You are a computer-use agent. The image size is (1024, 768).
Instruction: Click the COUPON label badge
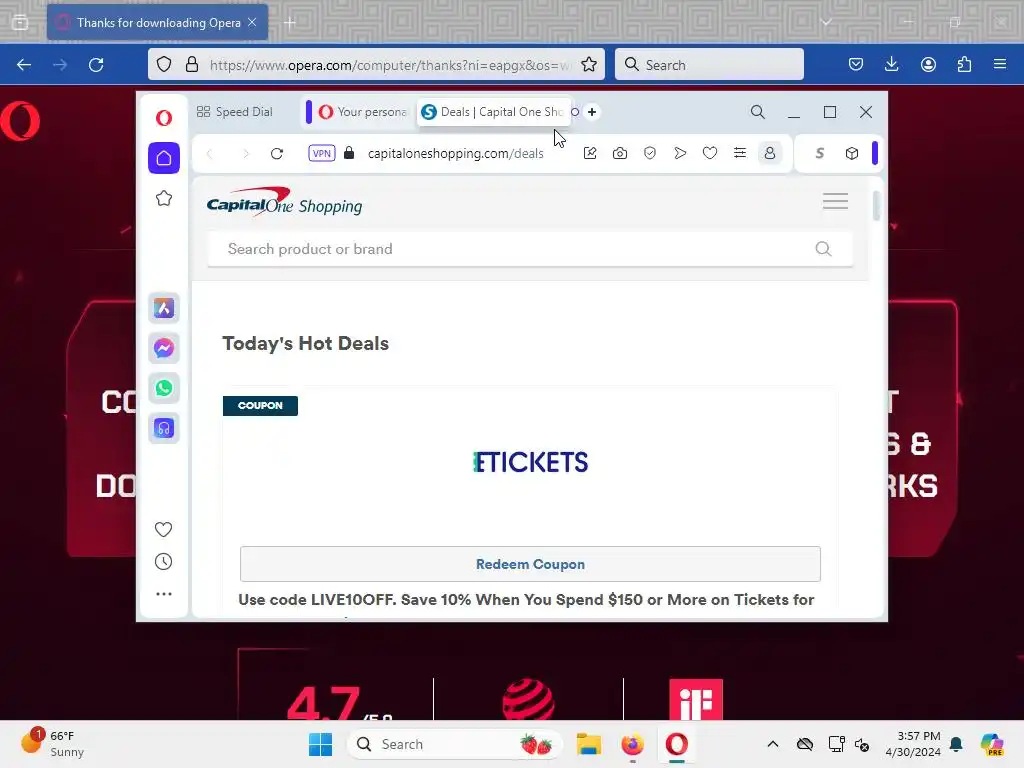pyautogui.click(x=261, y=406)
